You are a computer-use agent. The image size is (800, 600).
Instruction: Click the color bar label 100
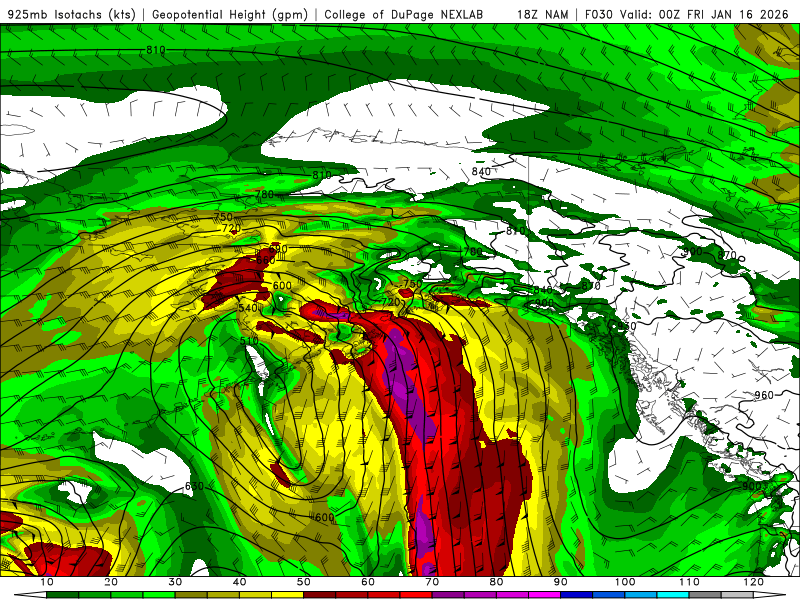click(x=625, y=582)
